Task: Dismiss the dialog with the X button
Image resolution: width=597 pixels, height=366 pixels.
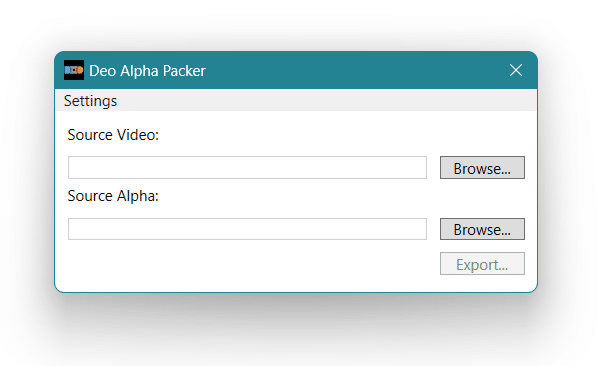Action: point(516,70)
